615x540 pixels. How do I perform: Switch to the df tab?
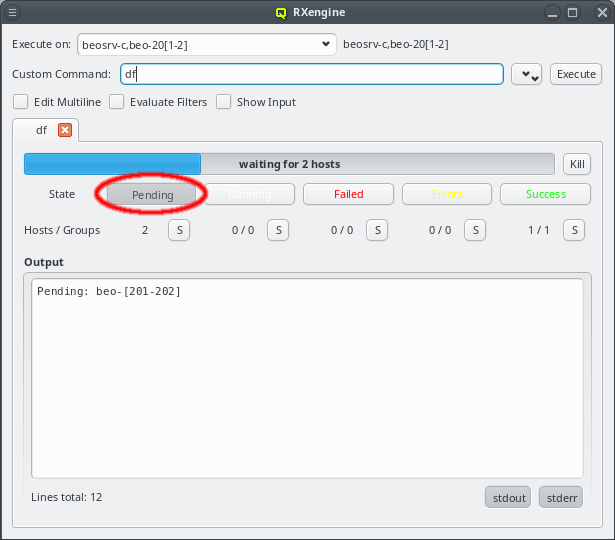(41, 130)
